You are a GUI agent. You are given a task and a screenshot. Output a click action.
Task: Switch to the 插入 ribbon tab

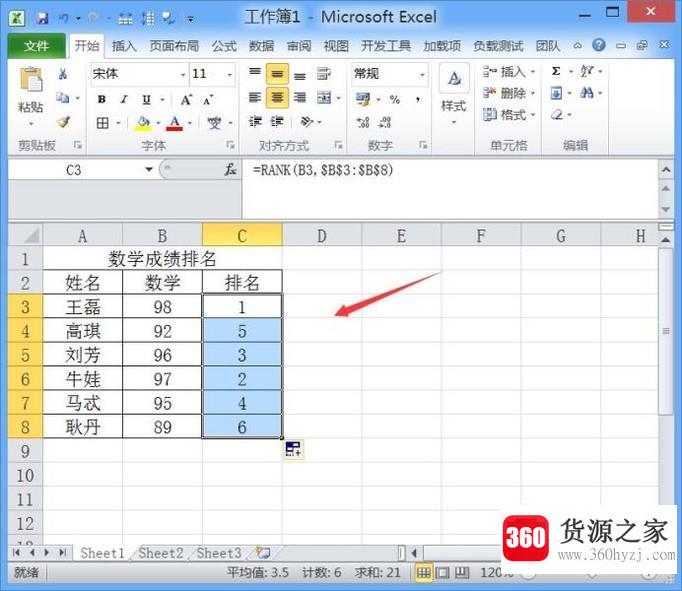(124, 45)
